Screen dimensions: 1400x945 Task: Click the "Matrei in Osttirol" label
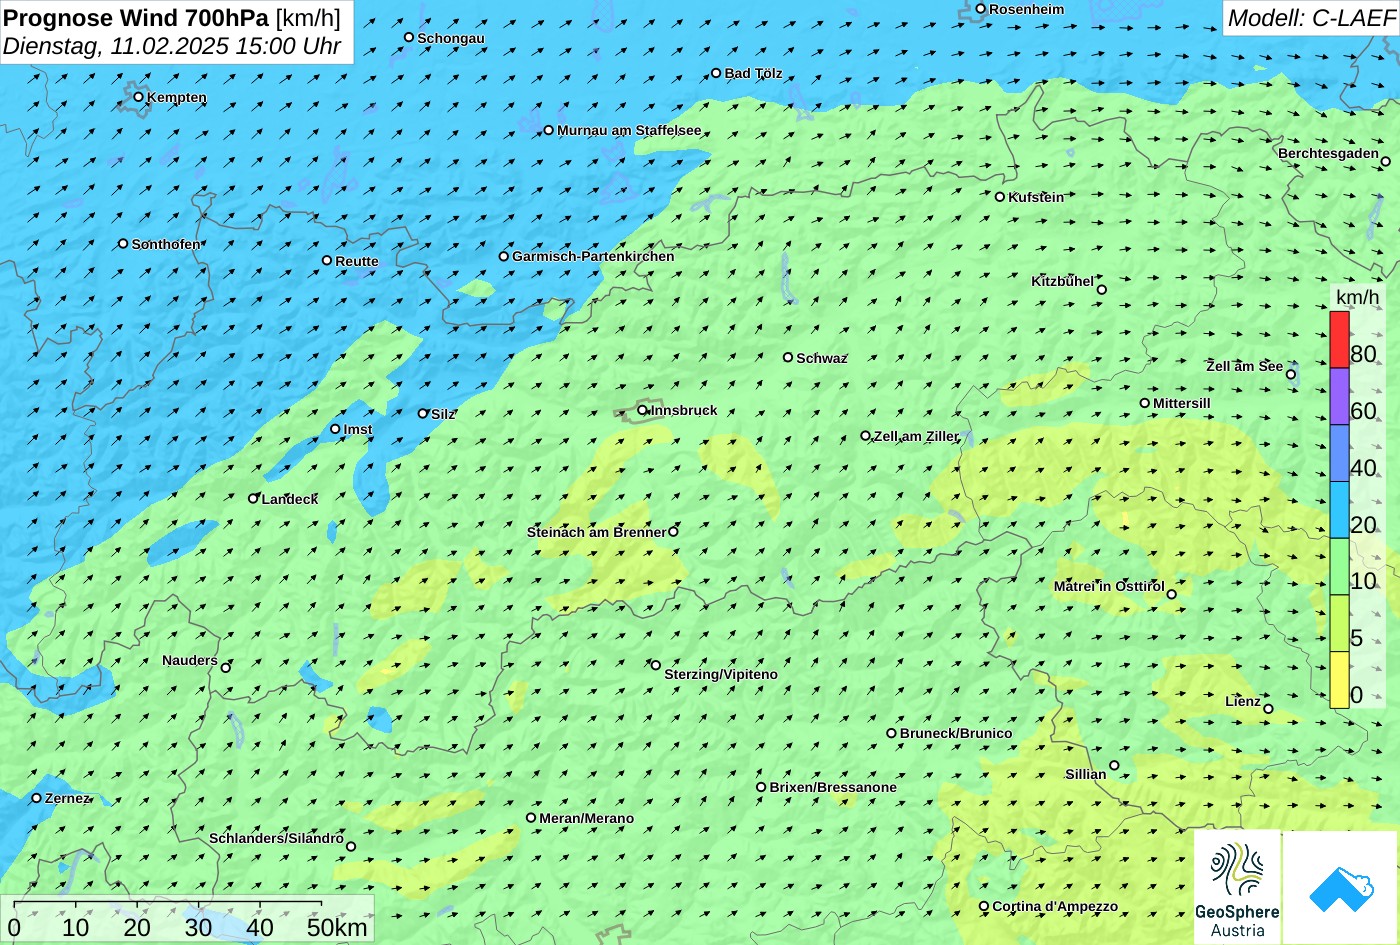tap(1109, 587)
